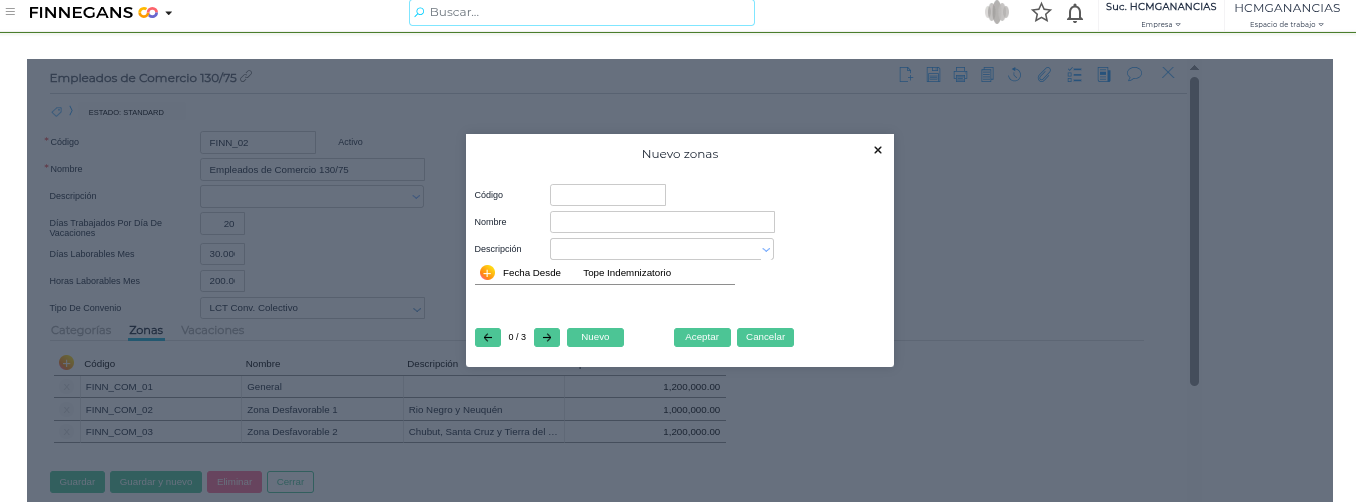Open the Espacio de trabajo dropdown

pos(1286,24)
